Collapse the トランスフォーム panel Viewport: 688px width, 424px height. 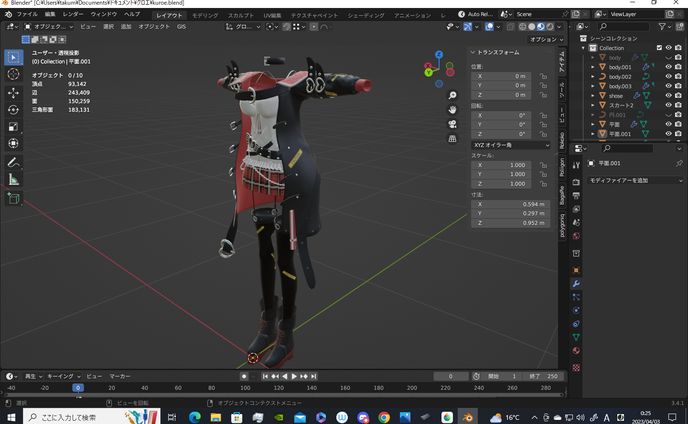(473, 52)
